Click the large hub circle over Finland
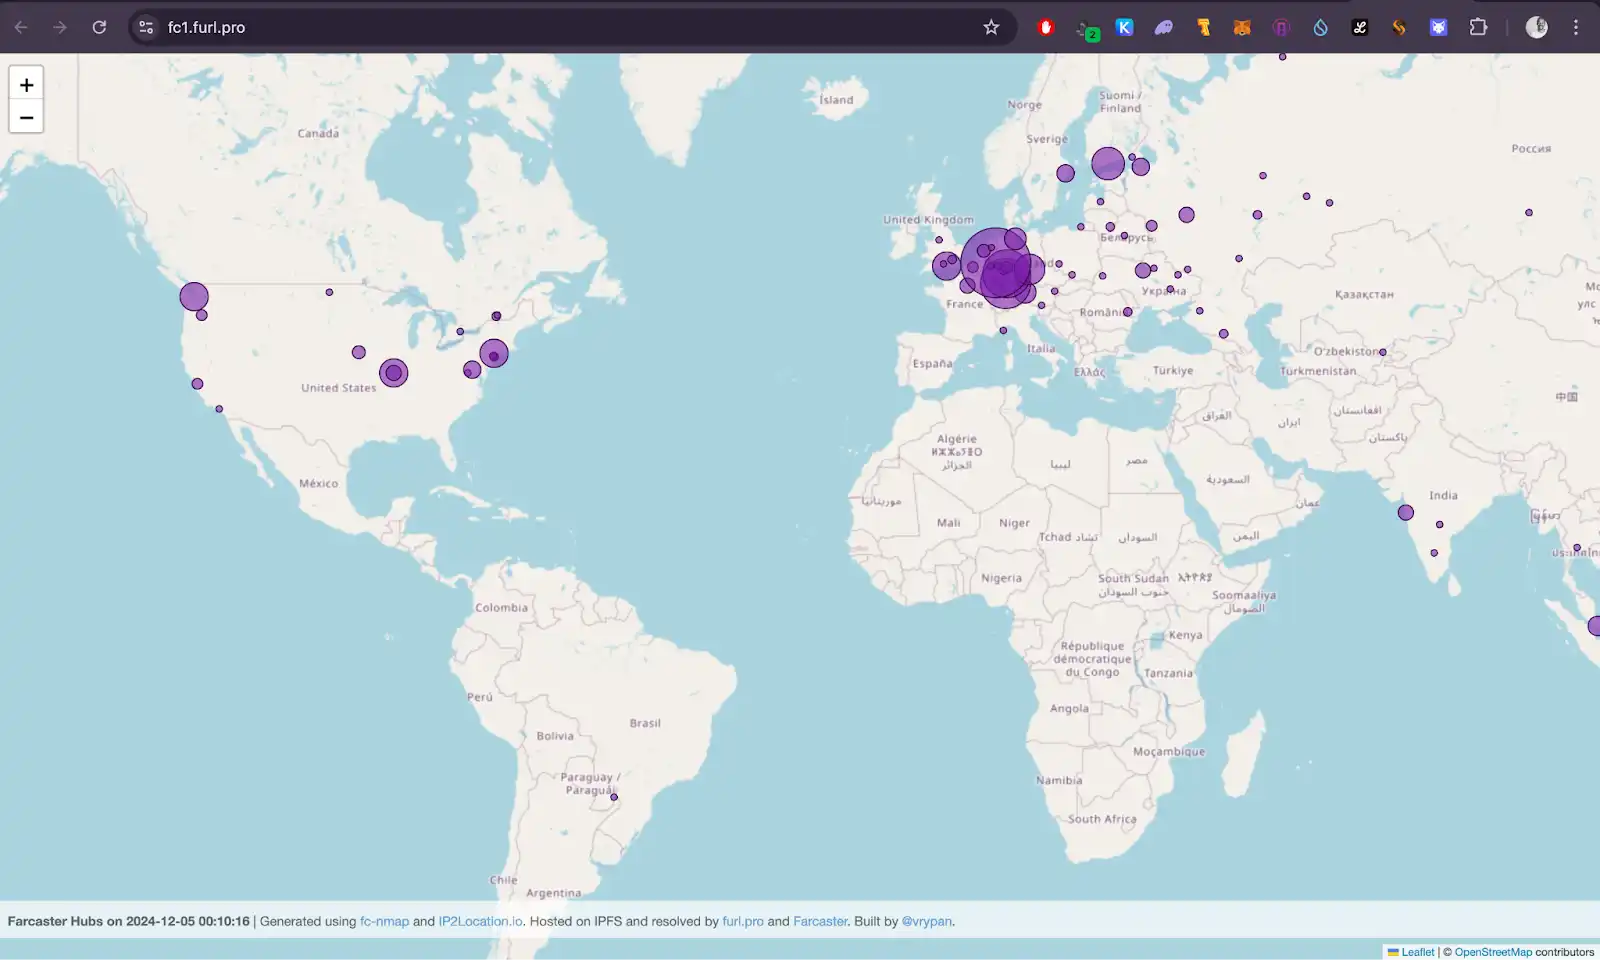 tap(1107, 163)
